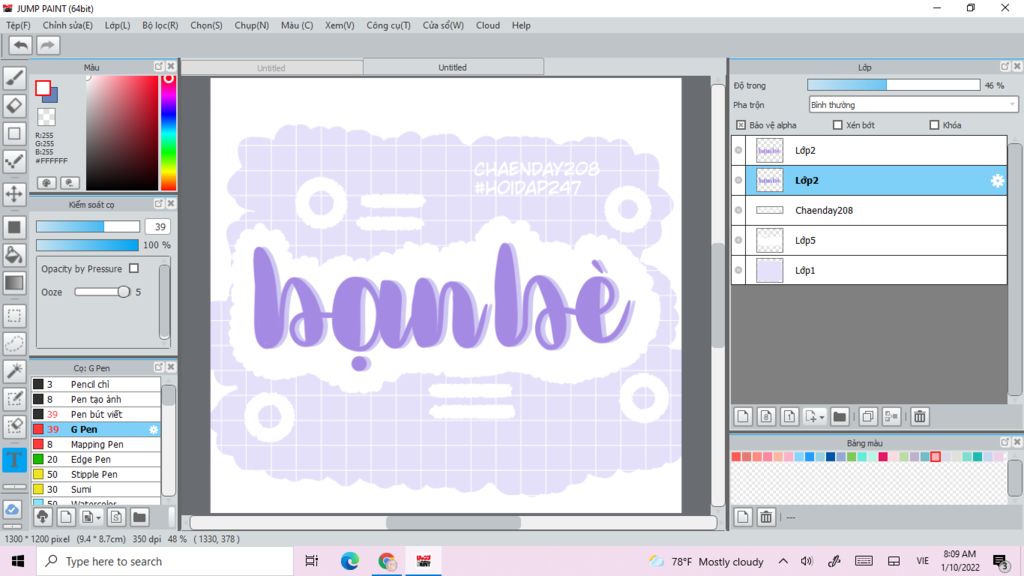The image size is (1024, 576).
Task: Select the Text tool
Action: point(14,460)
